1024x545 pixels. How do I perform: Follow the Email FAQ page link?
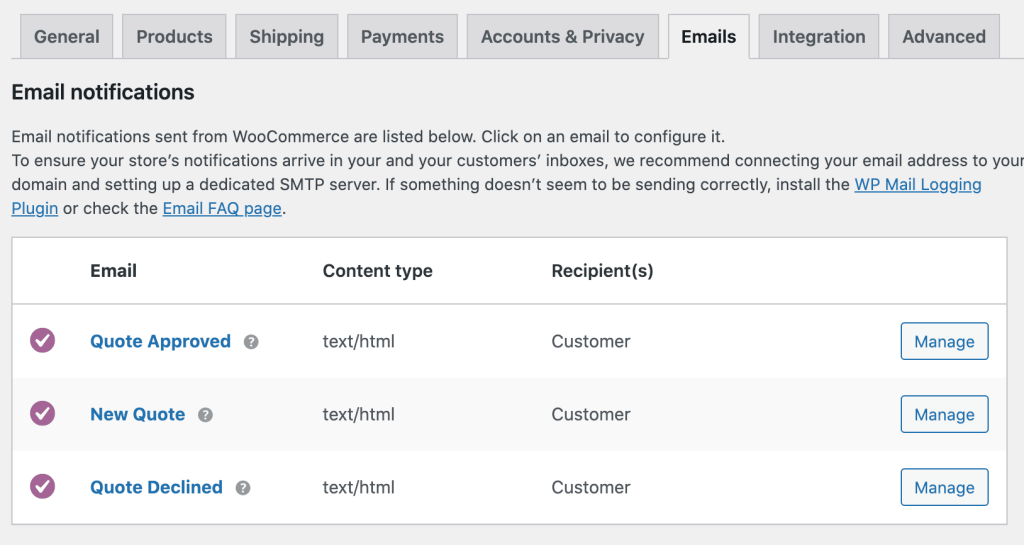tap(222, 208)
